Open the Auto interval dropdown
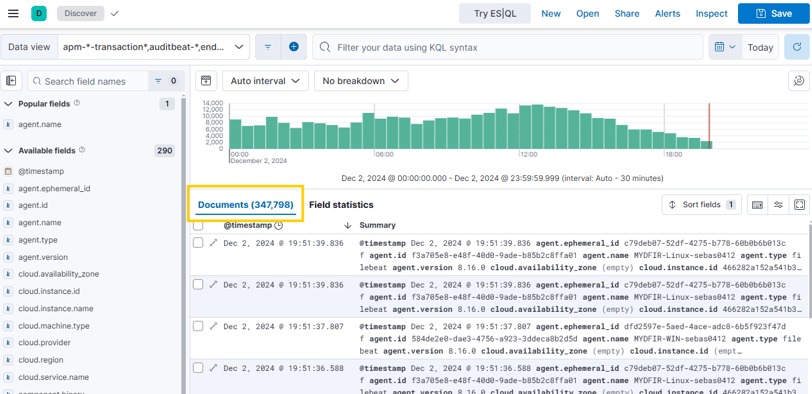Viewport: 812px width, 394px height. [265, 81]
